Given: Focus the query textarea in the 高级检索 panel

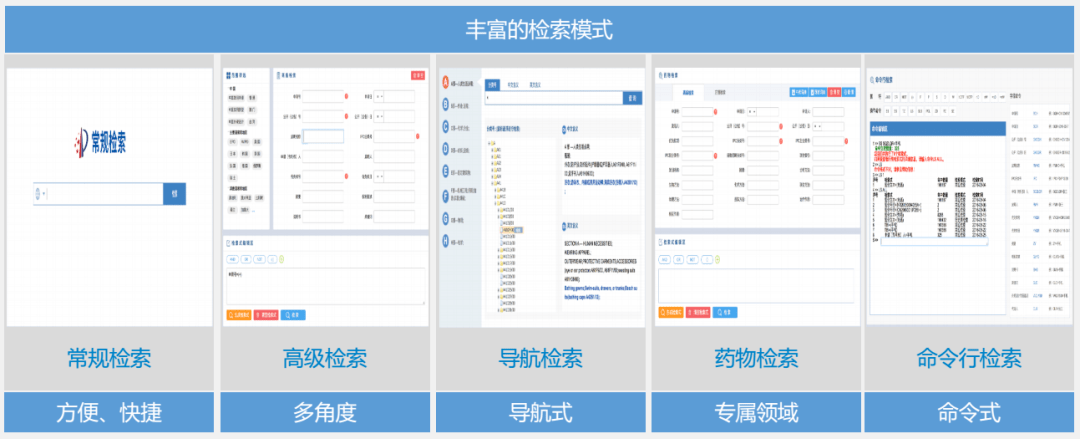Looking at the screenshot, I should tap(325, 287).
